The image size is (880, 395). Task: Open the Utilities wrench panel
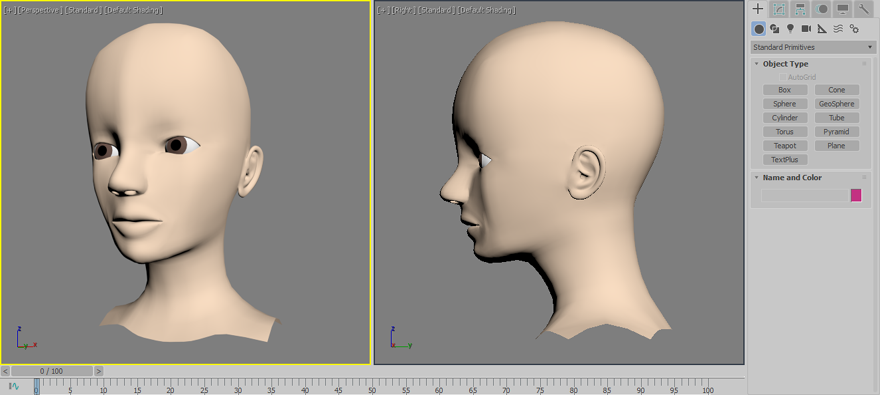[x=864, y=9]
